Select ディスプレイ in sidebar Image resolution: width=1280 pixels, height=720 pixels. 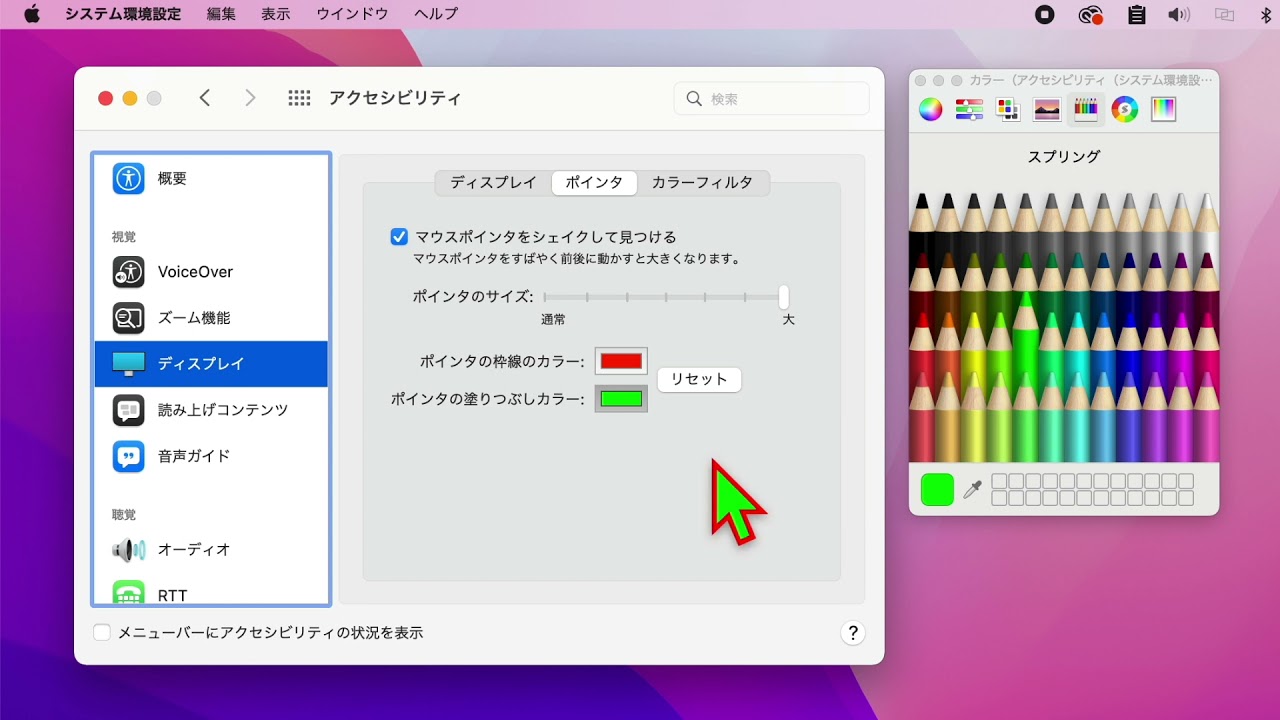pyautogui.click(x=211, y=364)
